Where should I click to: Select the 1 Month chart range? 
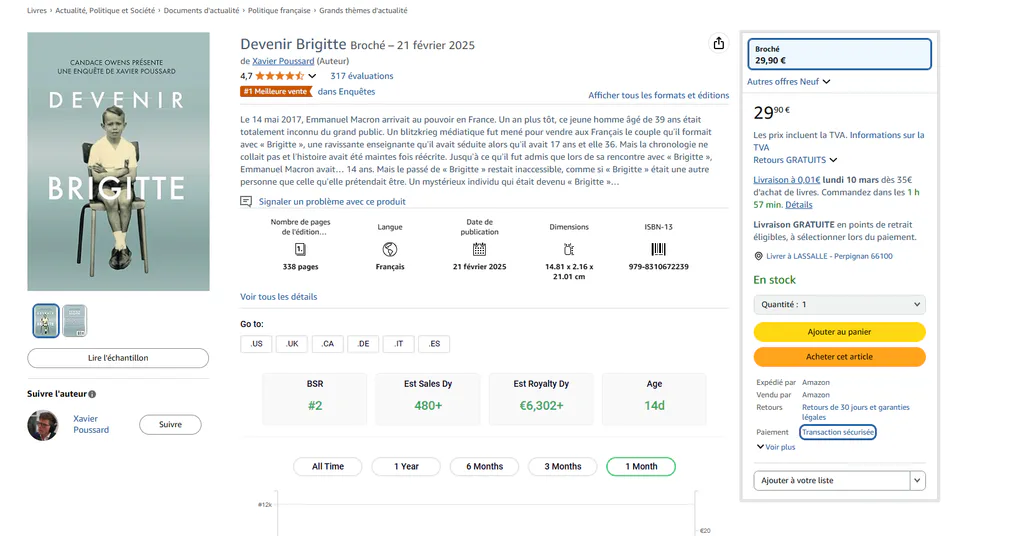tap(641, 467)
